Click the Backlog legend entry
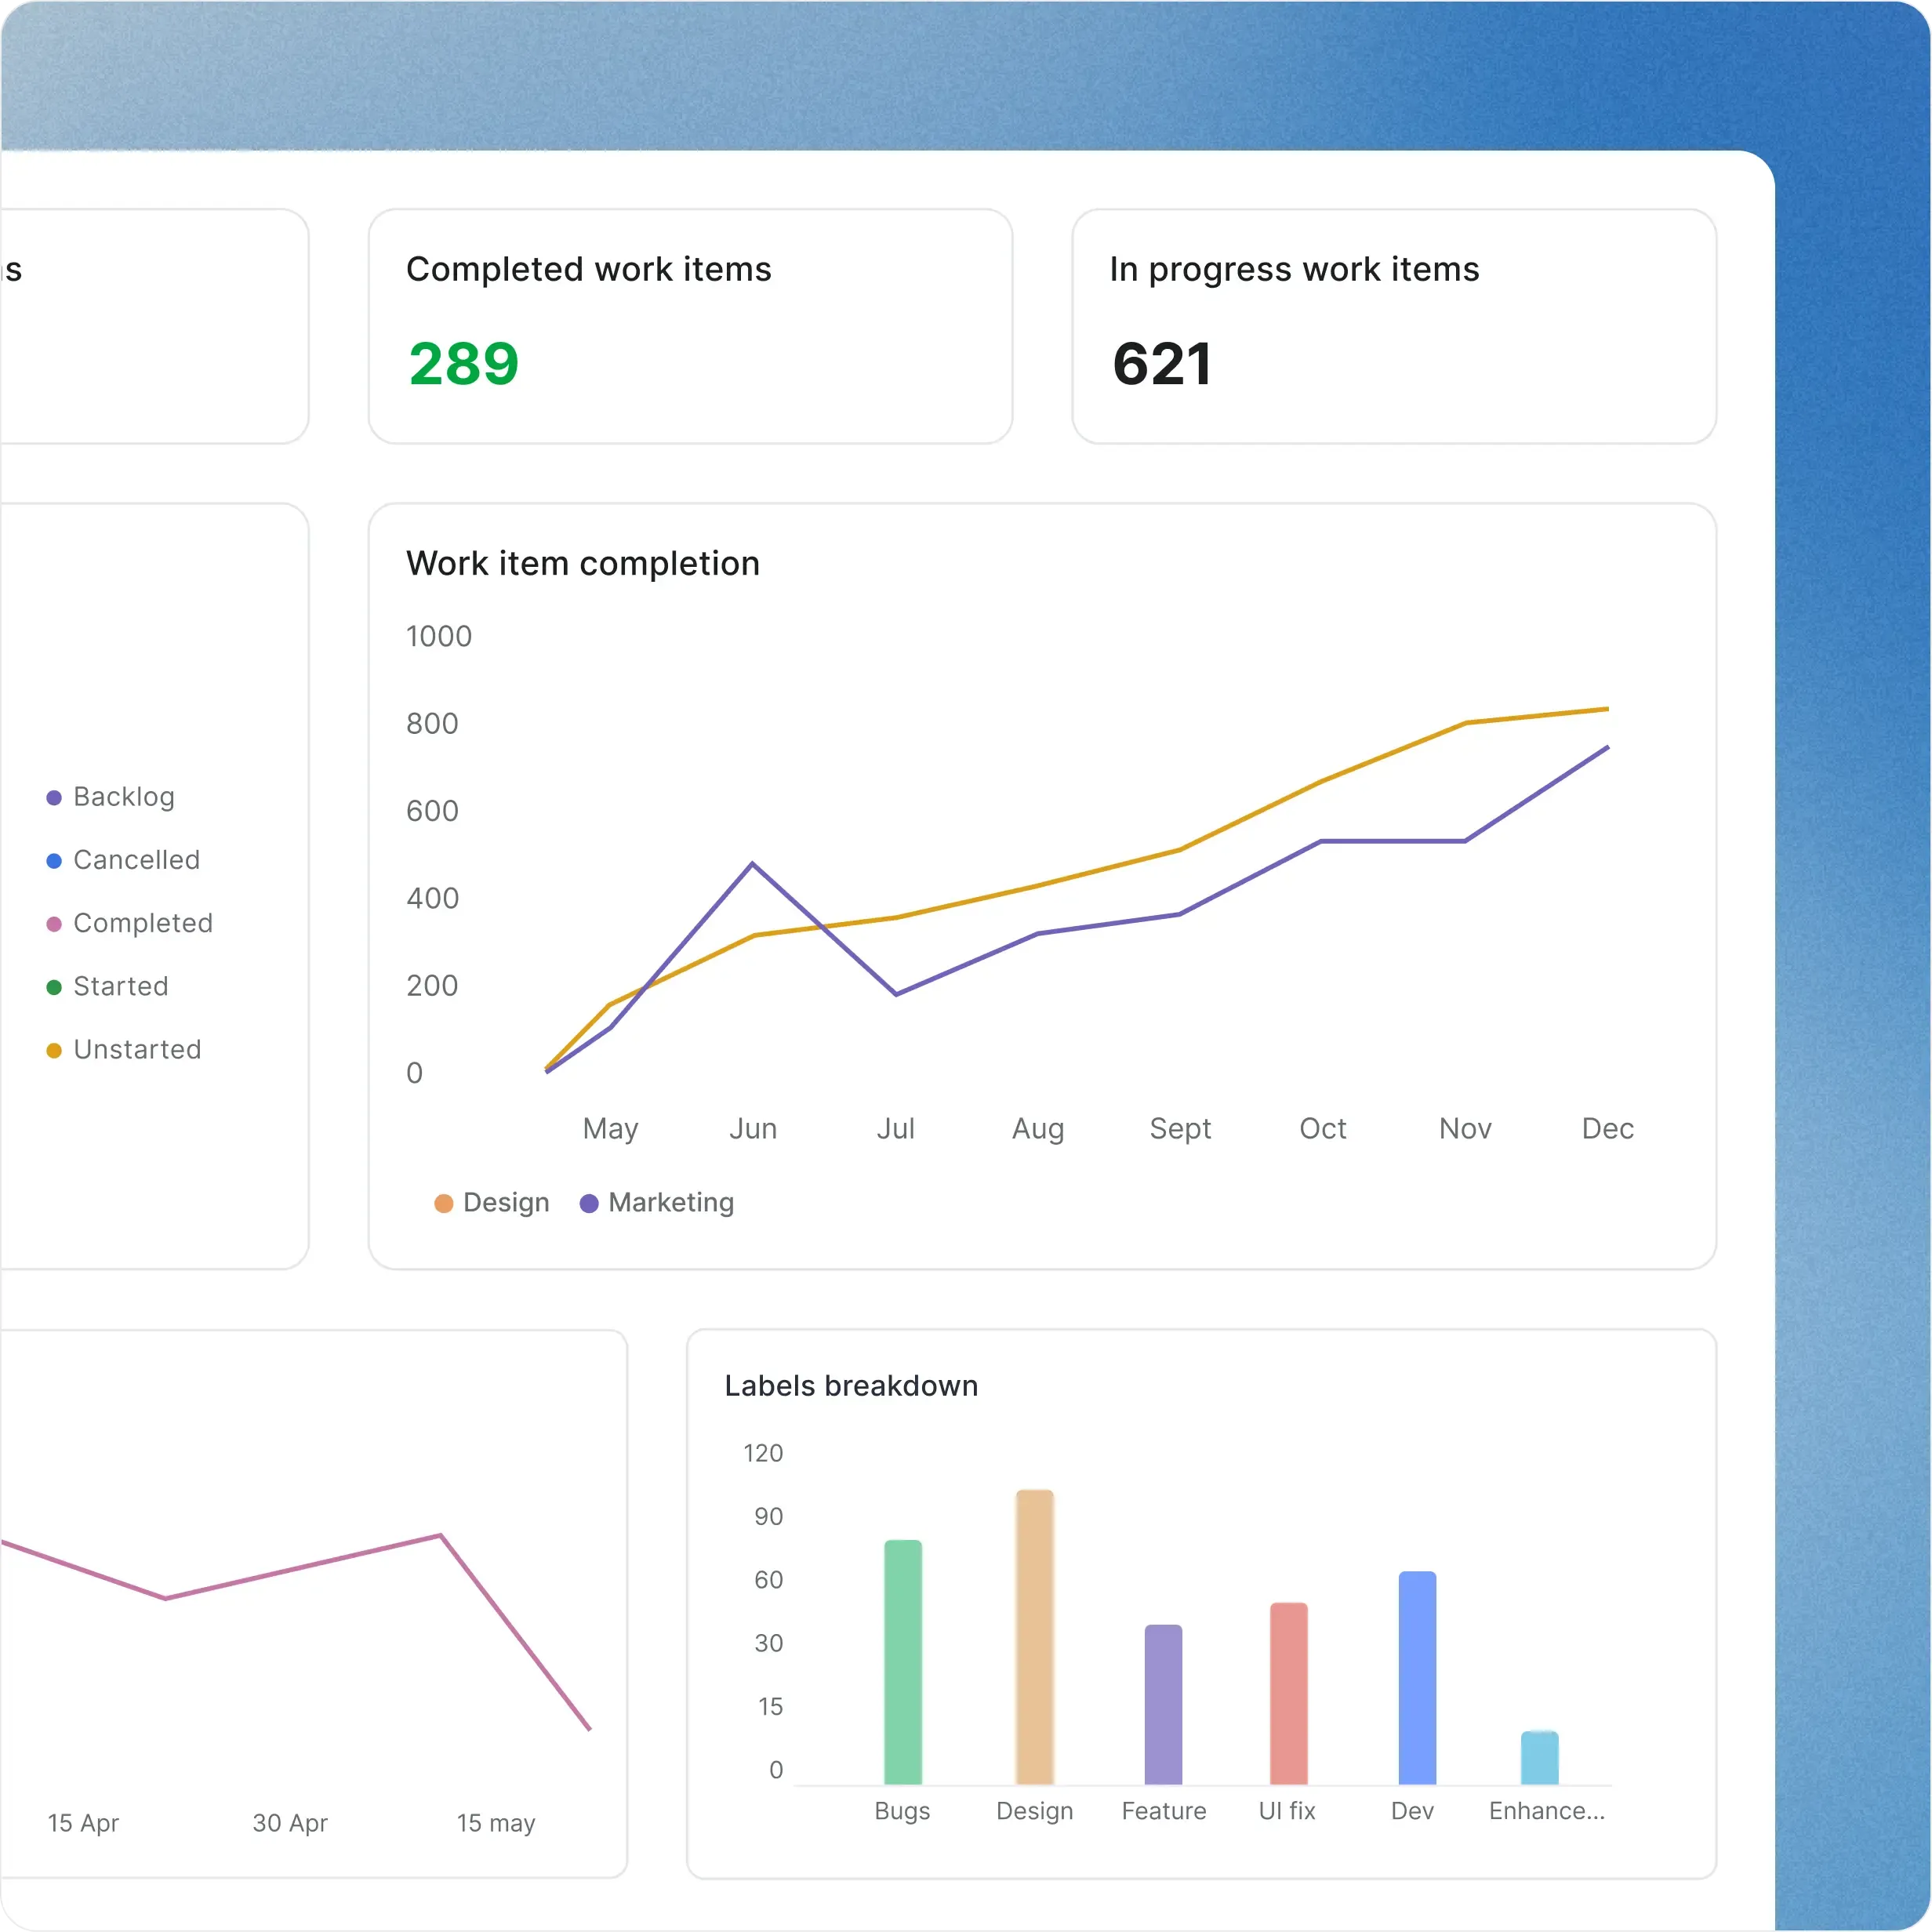The image size is (1932, 1932). [x=111, y=797]
